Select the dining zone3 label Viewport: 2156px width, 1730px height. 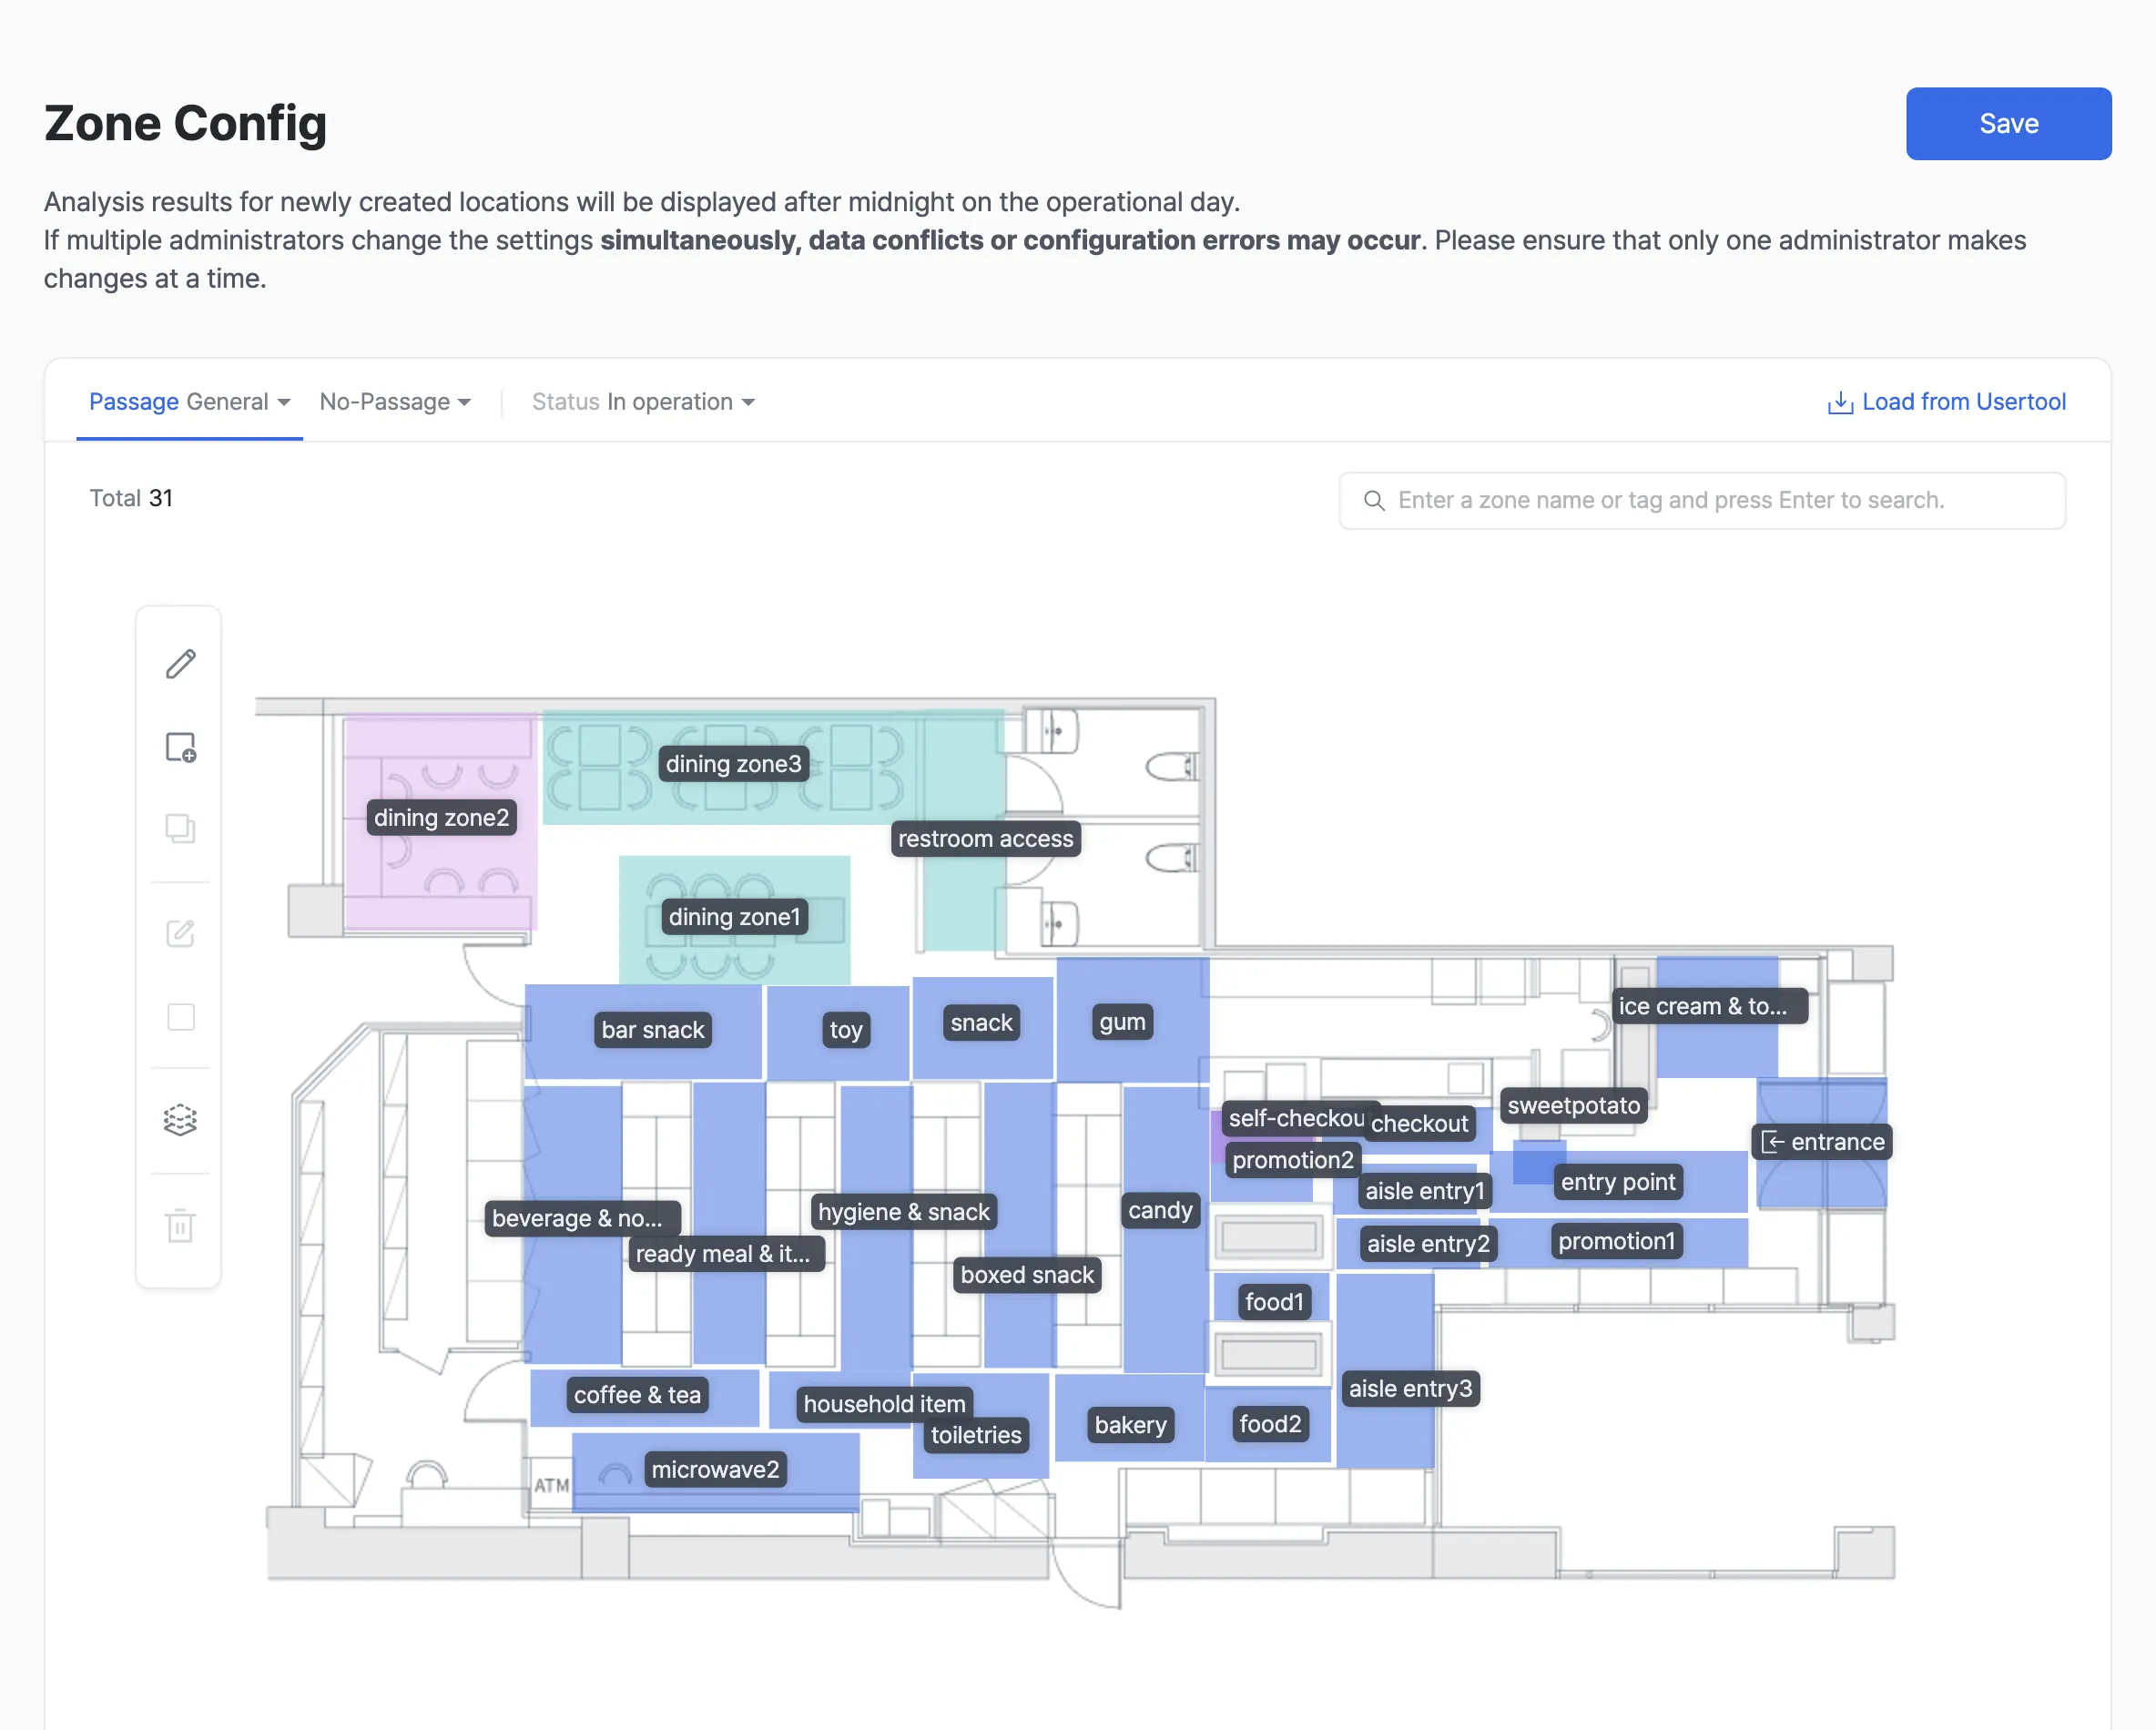pyautogui.click(x=733, y=764)
